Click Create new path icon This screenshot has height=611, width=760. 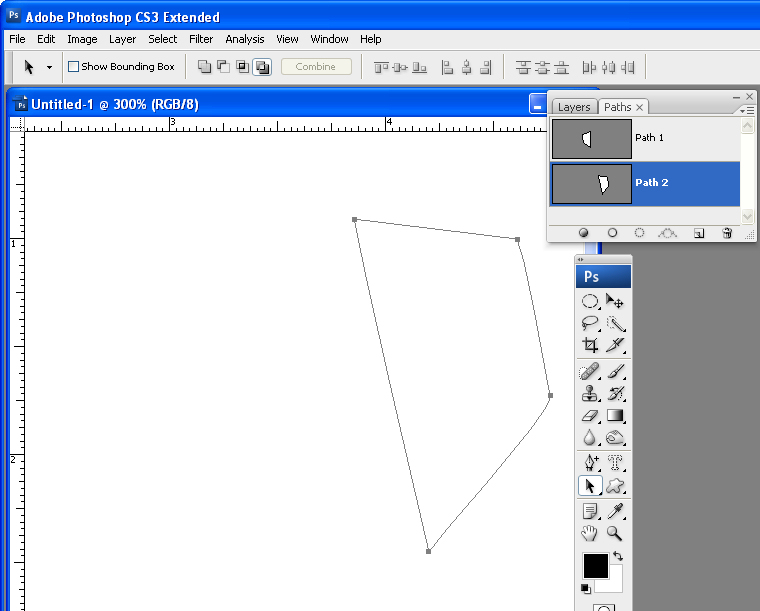tap(698, 233)
